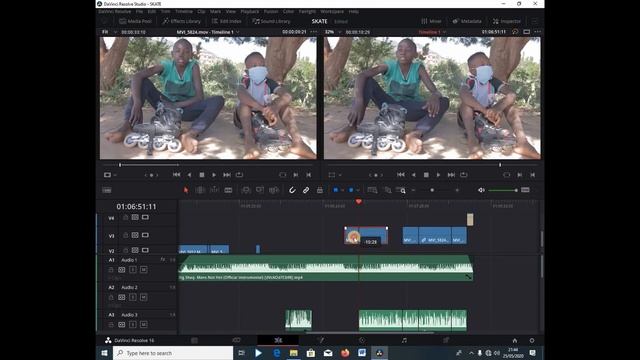Click the timeline zoom plus icon
The image size is (640, 360).
click(x=457, y=190)
